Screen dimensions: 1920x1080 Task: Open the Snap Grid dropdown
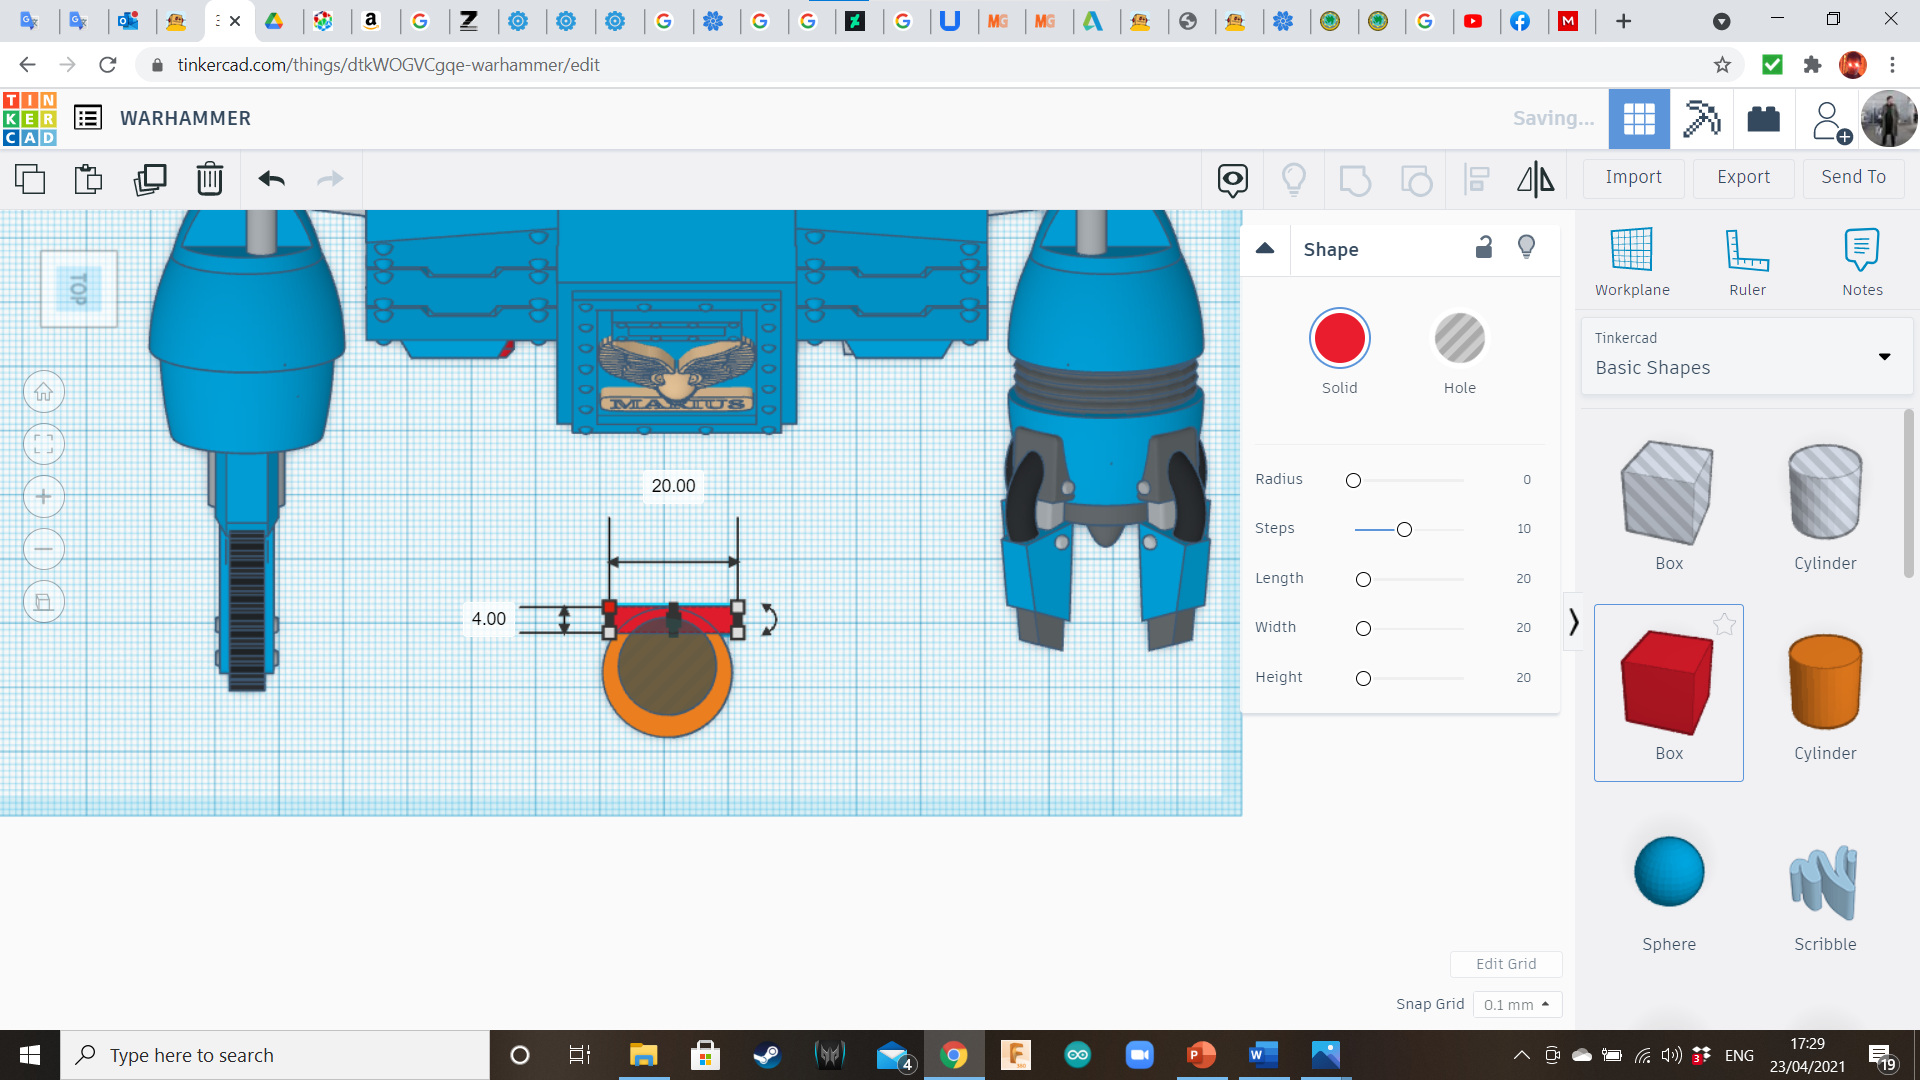pos(1516,1004)
